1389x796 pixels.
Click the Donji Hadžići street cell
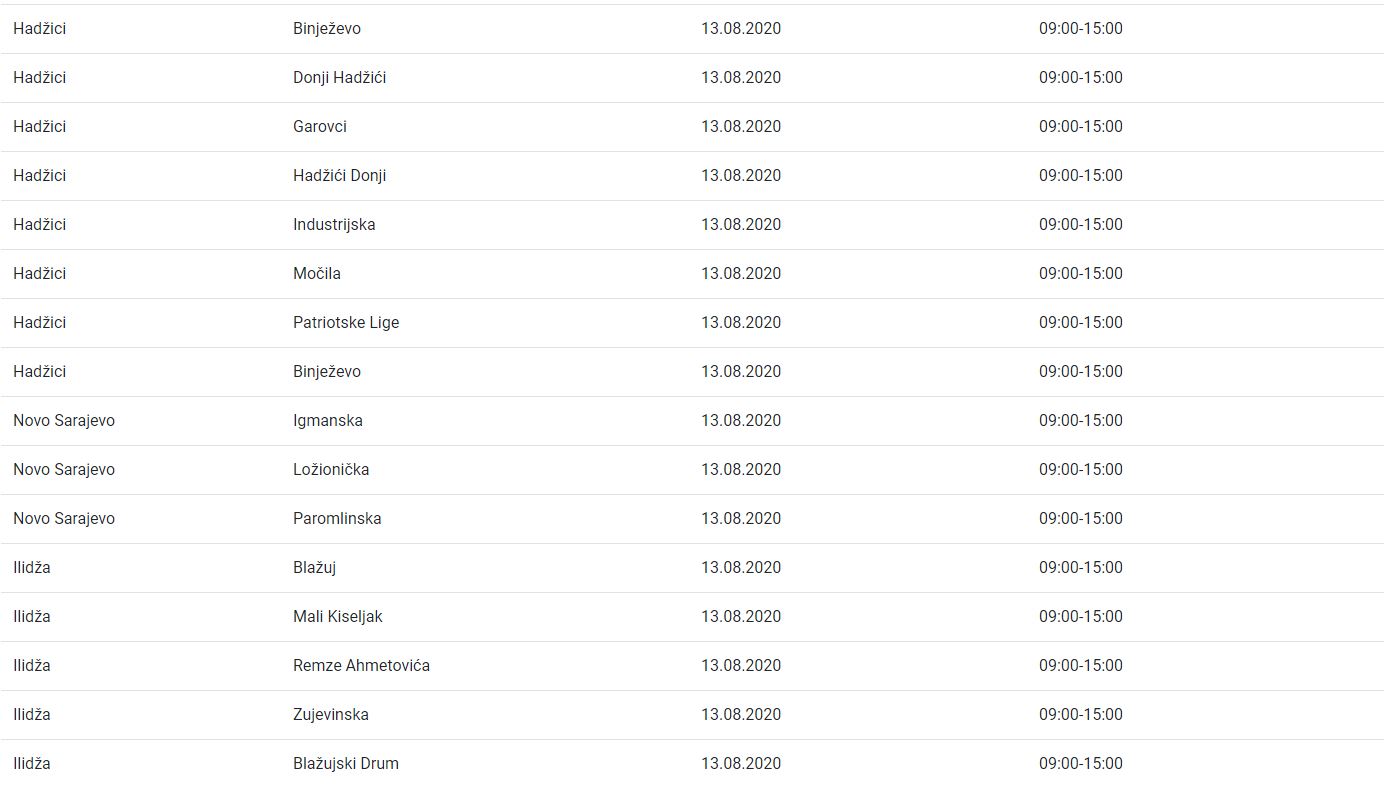339,78
